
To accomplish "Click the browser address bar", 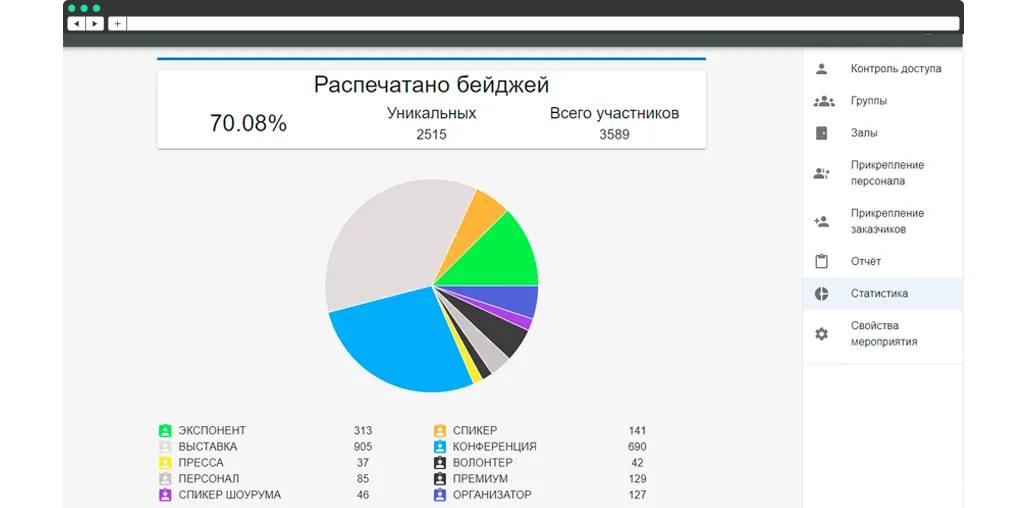I will click(x=543, y=24).
